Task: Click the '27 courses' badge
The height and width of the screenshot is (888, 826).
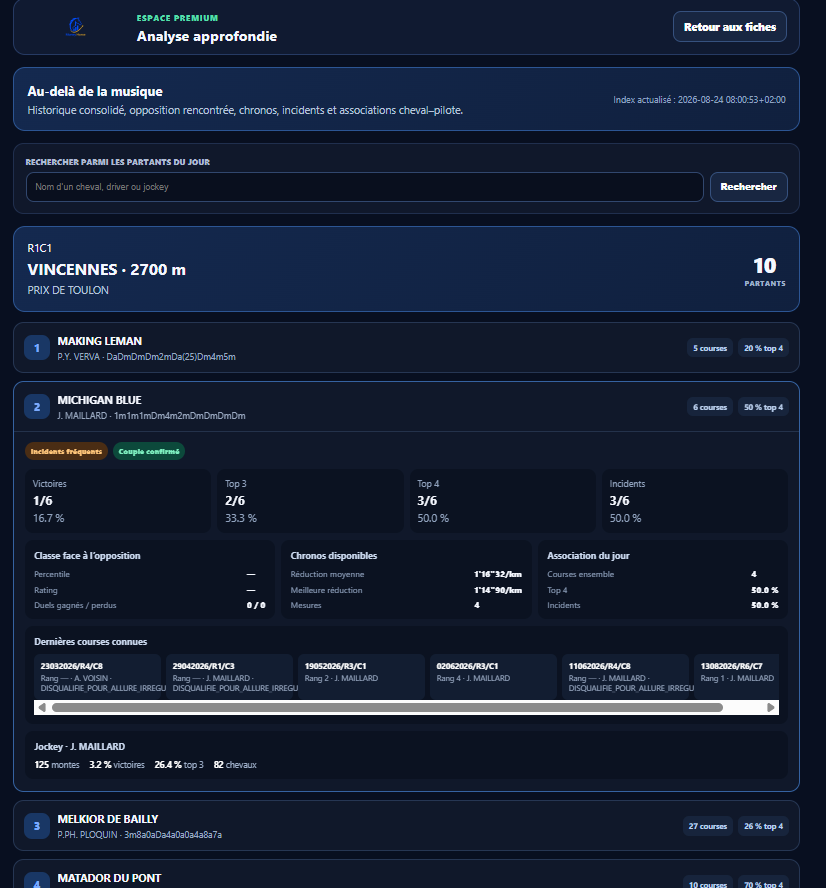Action: click(708, 826)
